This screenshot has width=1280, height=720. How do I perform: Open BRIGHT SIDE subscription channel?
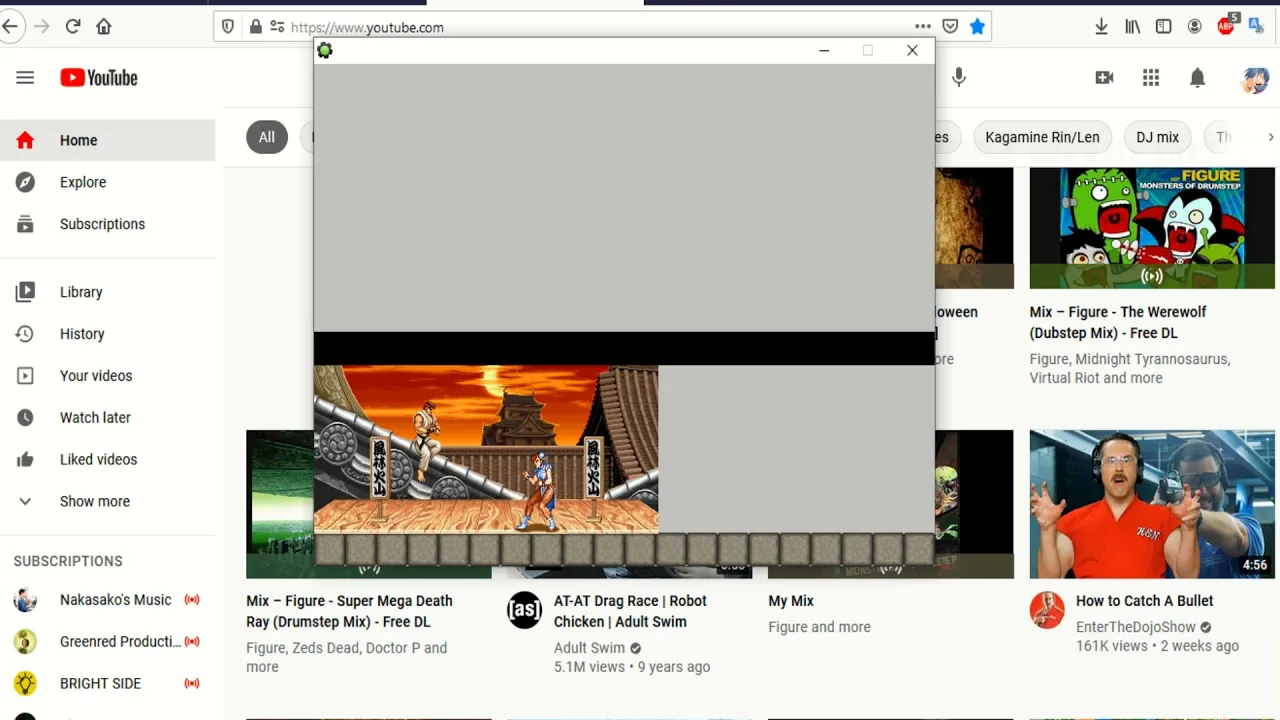(x=107, y=684)
